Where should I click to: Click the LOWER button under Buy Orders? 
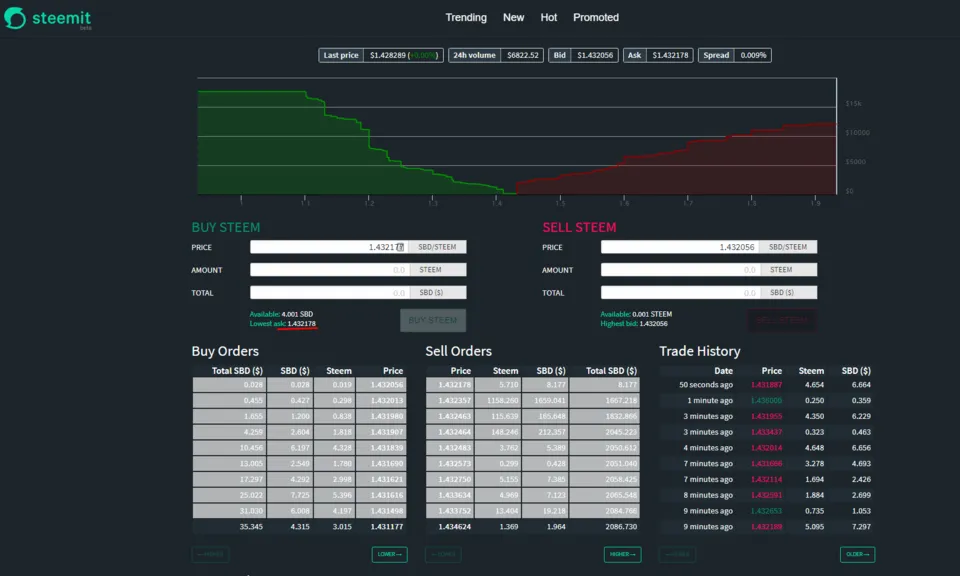click(x=389, y=555)
